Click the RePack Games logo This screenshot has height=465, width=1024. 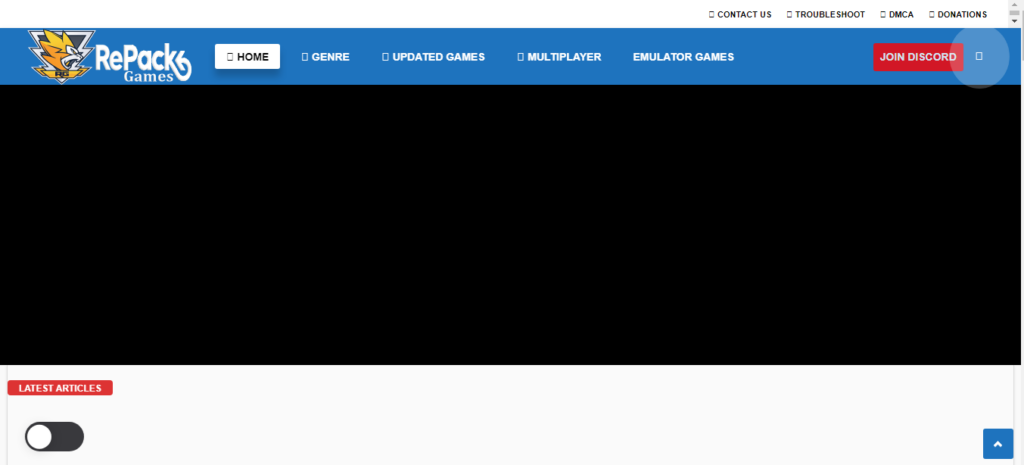click(109, 57)
